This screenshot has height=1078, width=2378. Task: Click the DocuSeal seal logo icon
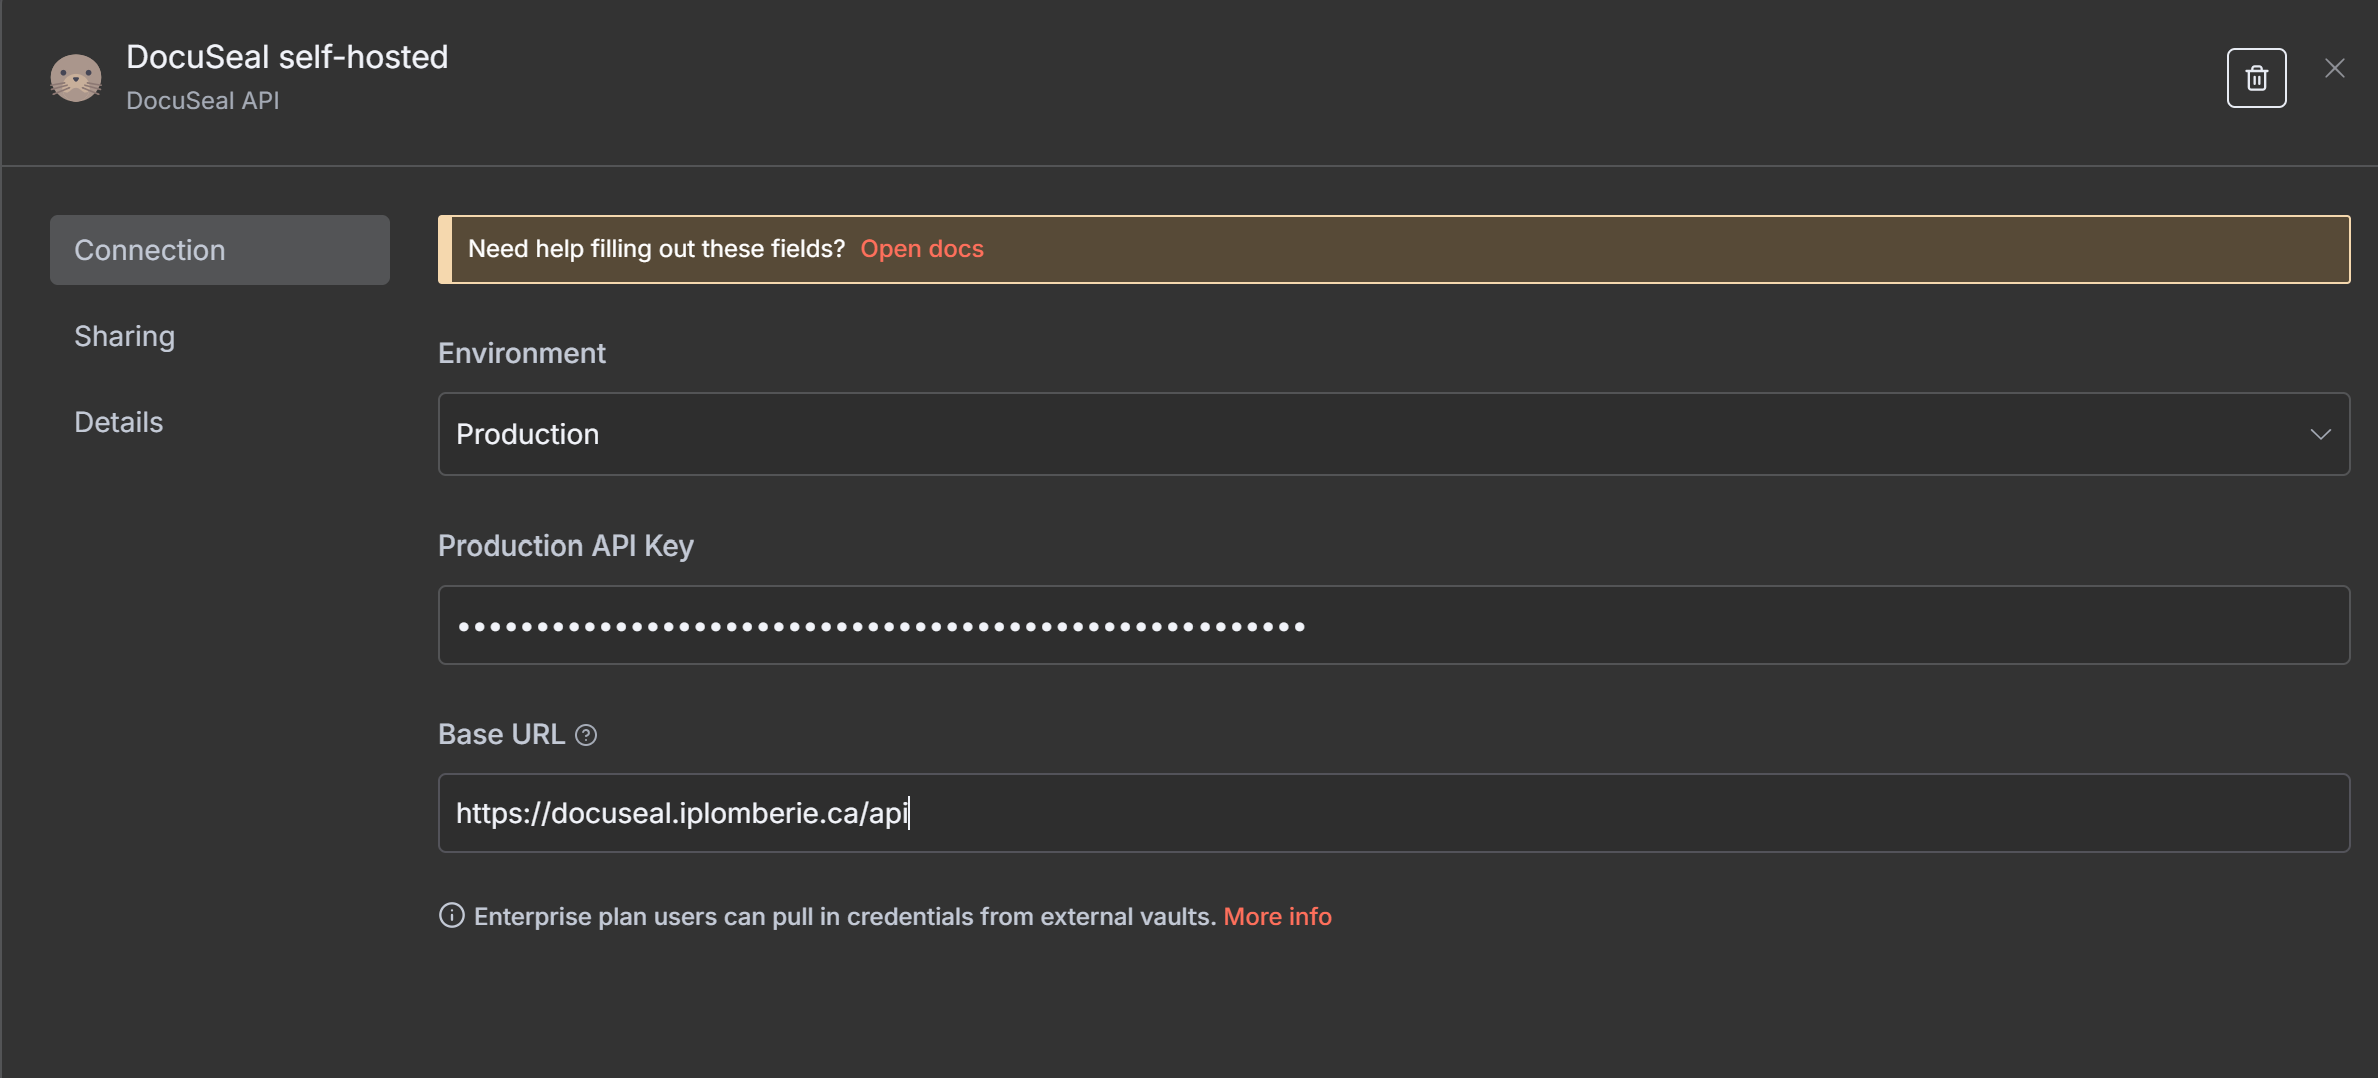tap(76, 78)
